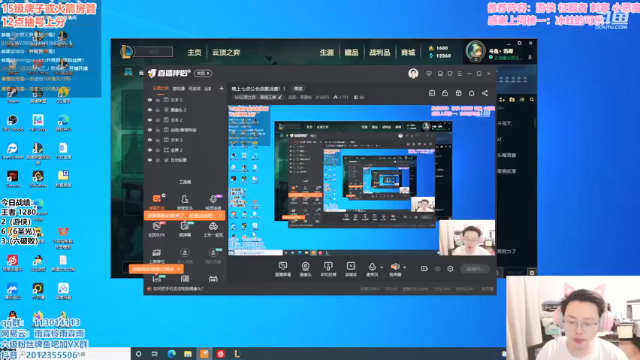This screenshot has width=640, height=360.
Task: Open the summoner profile avatar in League client
Action: [x=476, y=51]
